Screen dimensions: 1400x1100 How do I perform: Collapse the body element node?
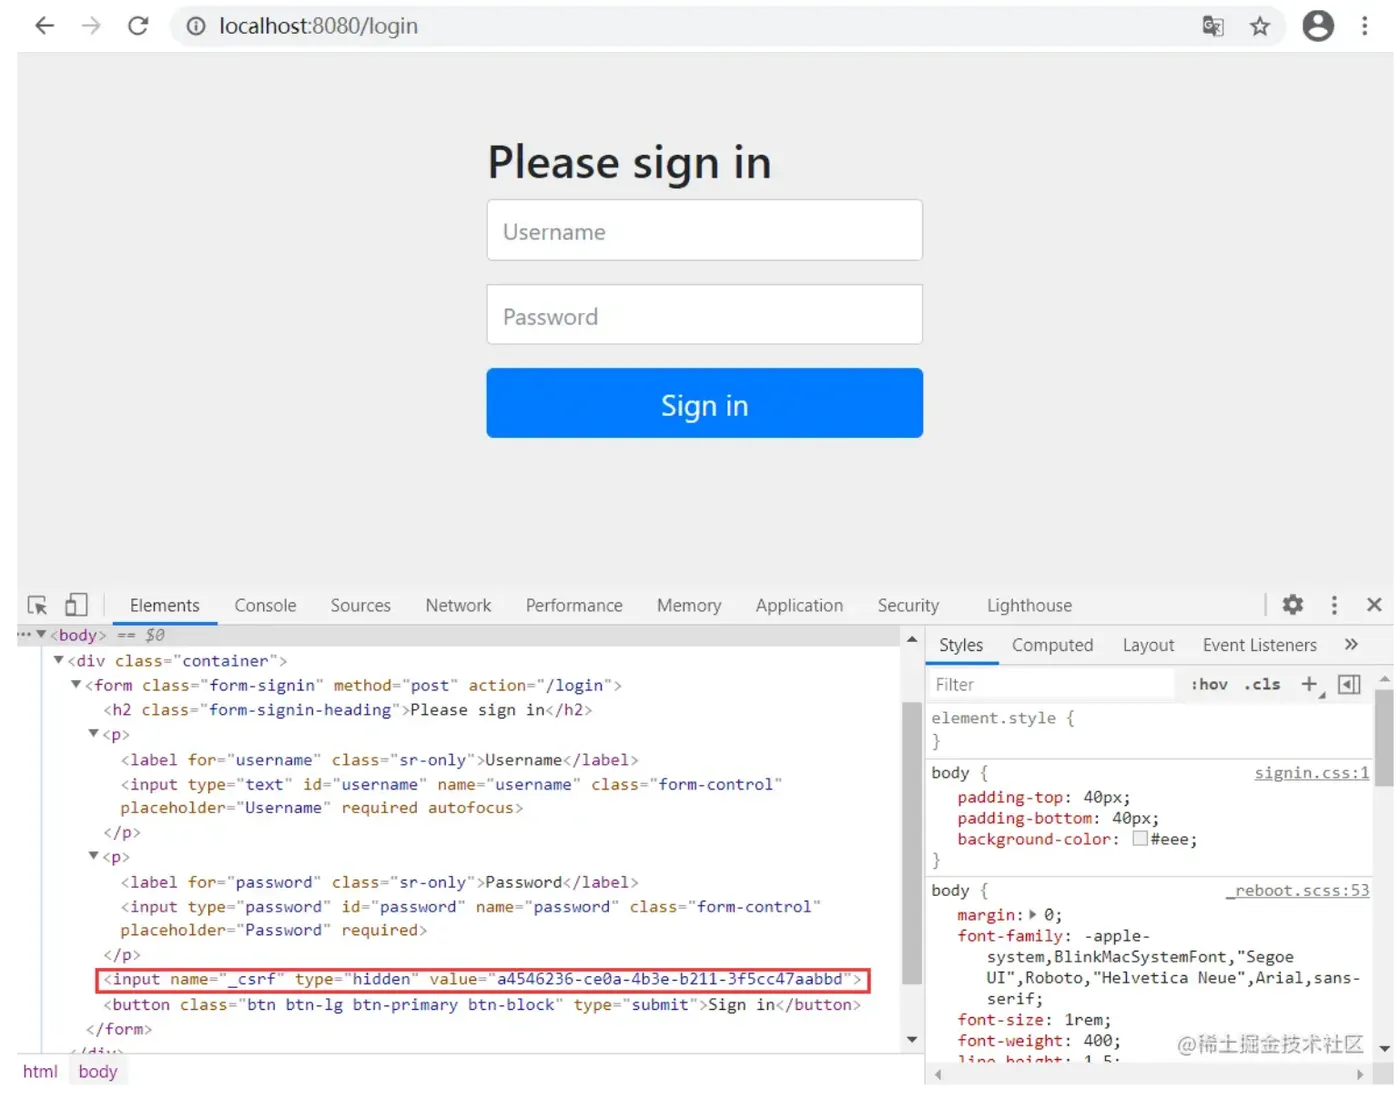click(x=41, y=634)
